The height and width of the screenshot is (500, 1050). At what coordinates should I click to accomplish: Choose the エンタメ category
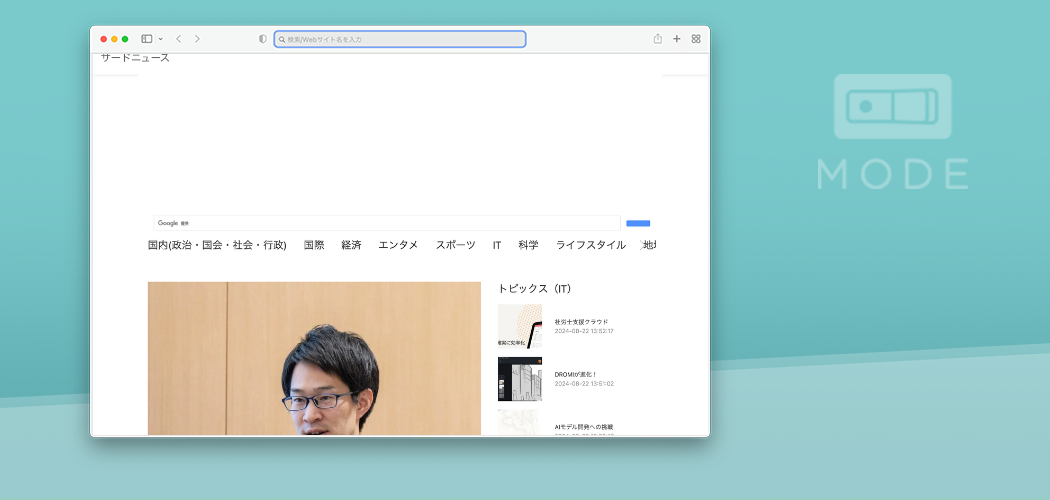398,245
